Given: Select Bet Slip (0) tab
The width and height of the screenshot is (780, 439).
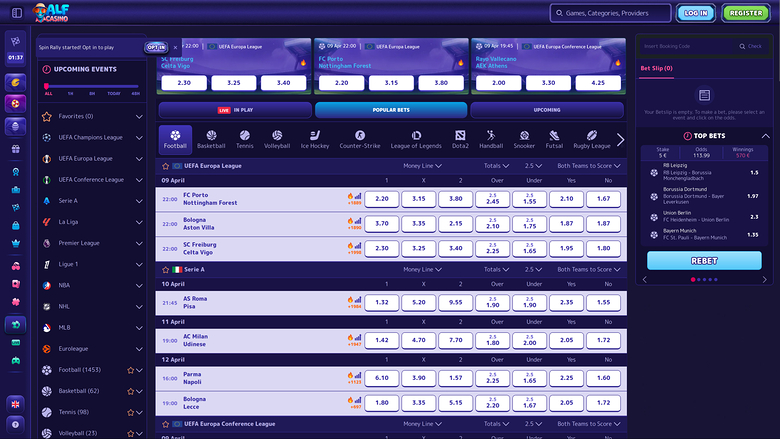Looking at the screenshot, I should pyautogui.click(x=656, y=68).
